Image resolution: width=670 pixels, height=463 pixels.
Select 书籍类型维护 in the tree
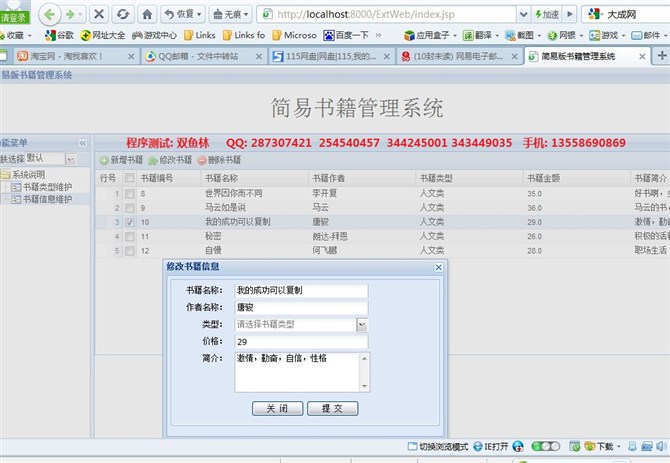(x=47, y=187)
